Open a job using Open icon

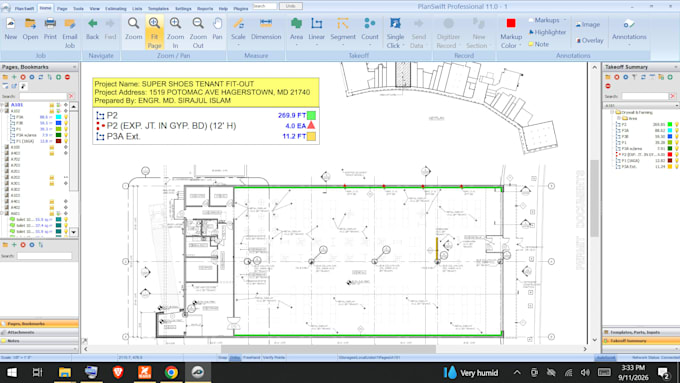point(30,29)
